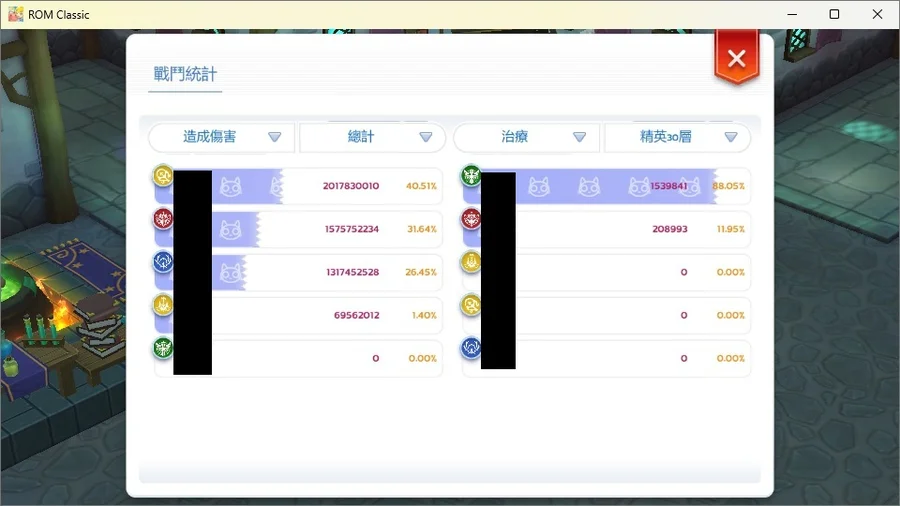Click the blue class icon beside 26.45% damage

[163, 262]
